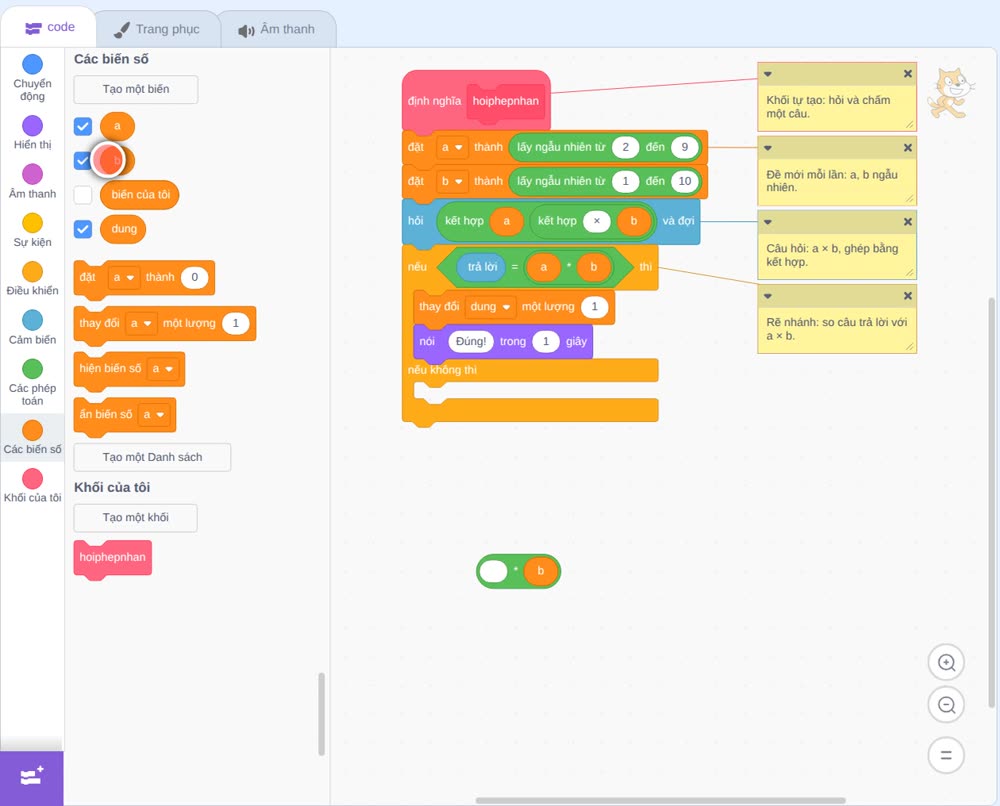Image resolution: width=1000 pixels, height=806 pixels.
Task: Click the horizontal workspace scrollbar
Action: coord(661,800)
